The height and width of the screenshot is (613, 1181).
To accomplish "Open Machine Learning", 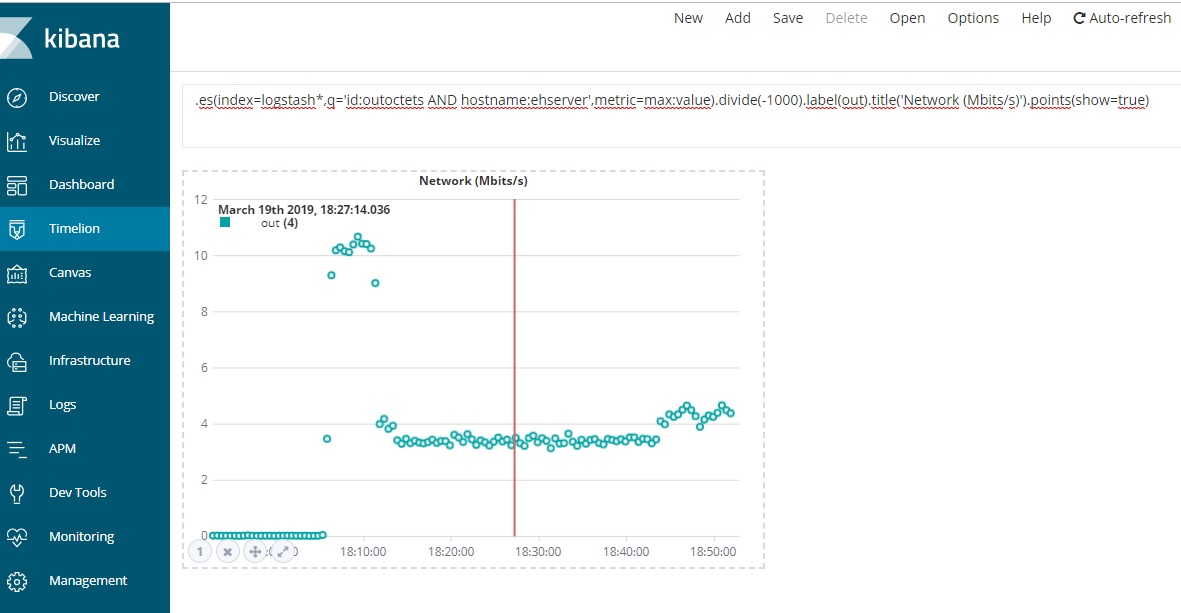I will pos(101,316).
